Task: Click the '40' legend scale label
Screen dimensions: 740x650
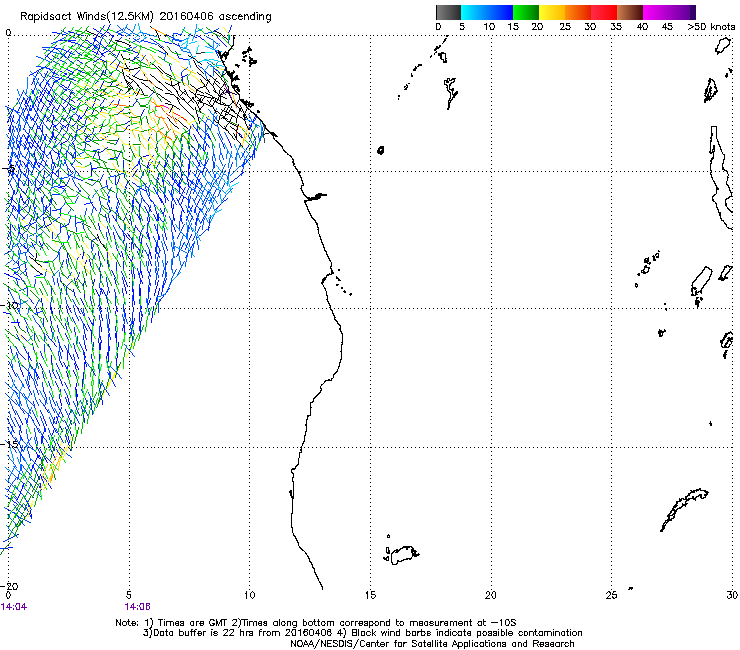Action: tap(642, 27)
